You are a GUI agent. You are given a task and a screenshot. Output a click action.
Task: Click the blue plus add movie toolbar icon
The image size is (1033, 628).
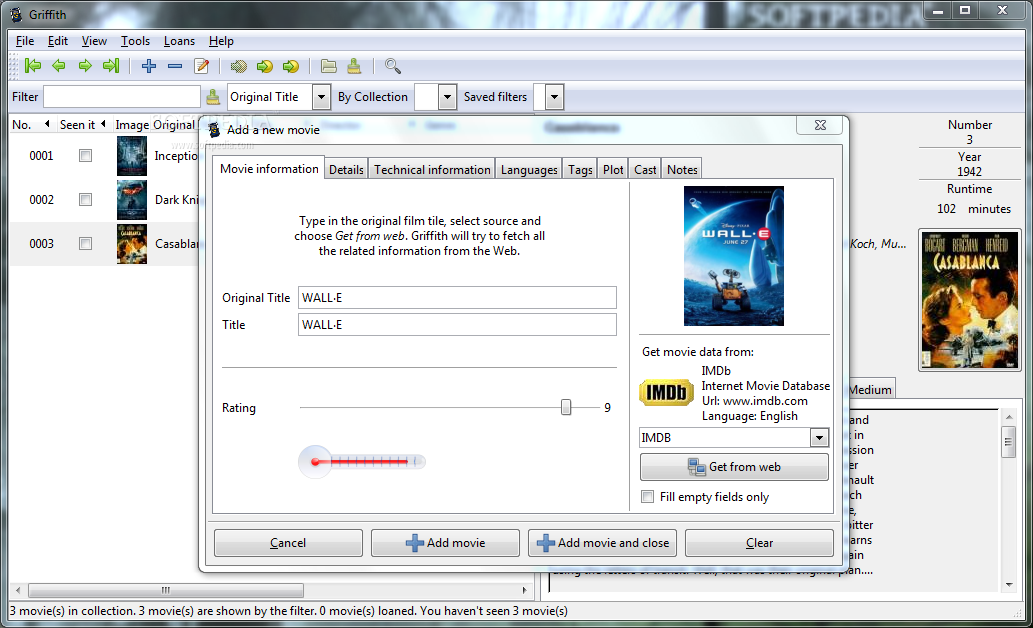tap(149, 66)
